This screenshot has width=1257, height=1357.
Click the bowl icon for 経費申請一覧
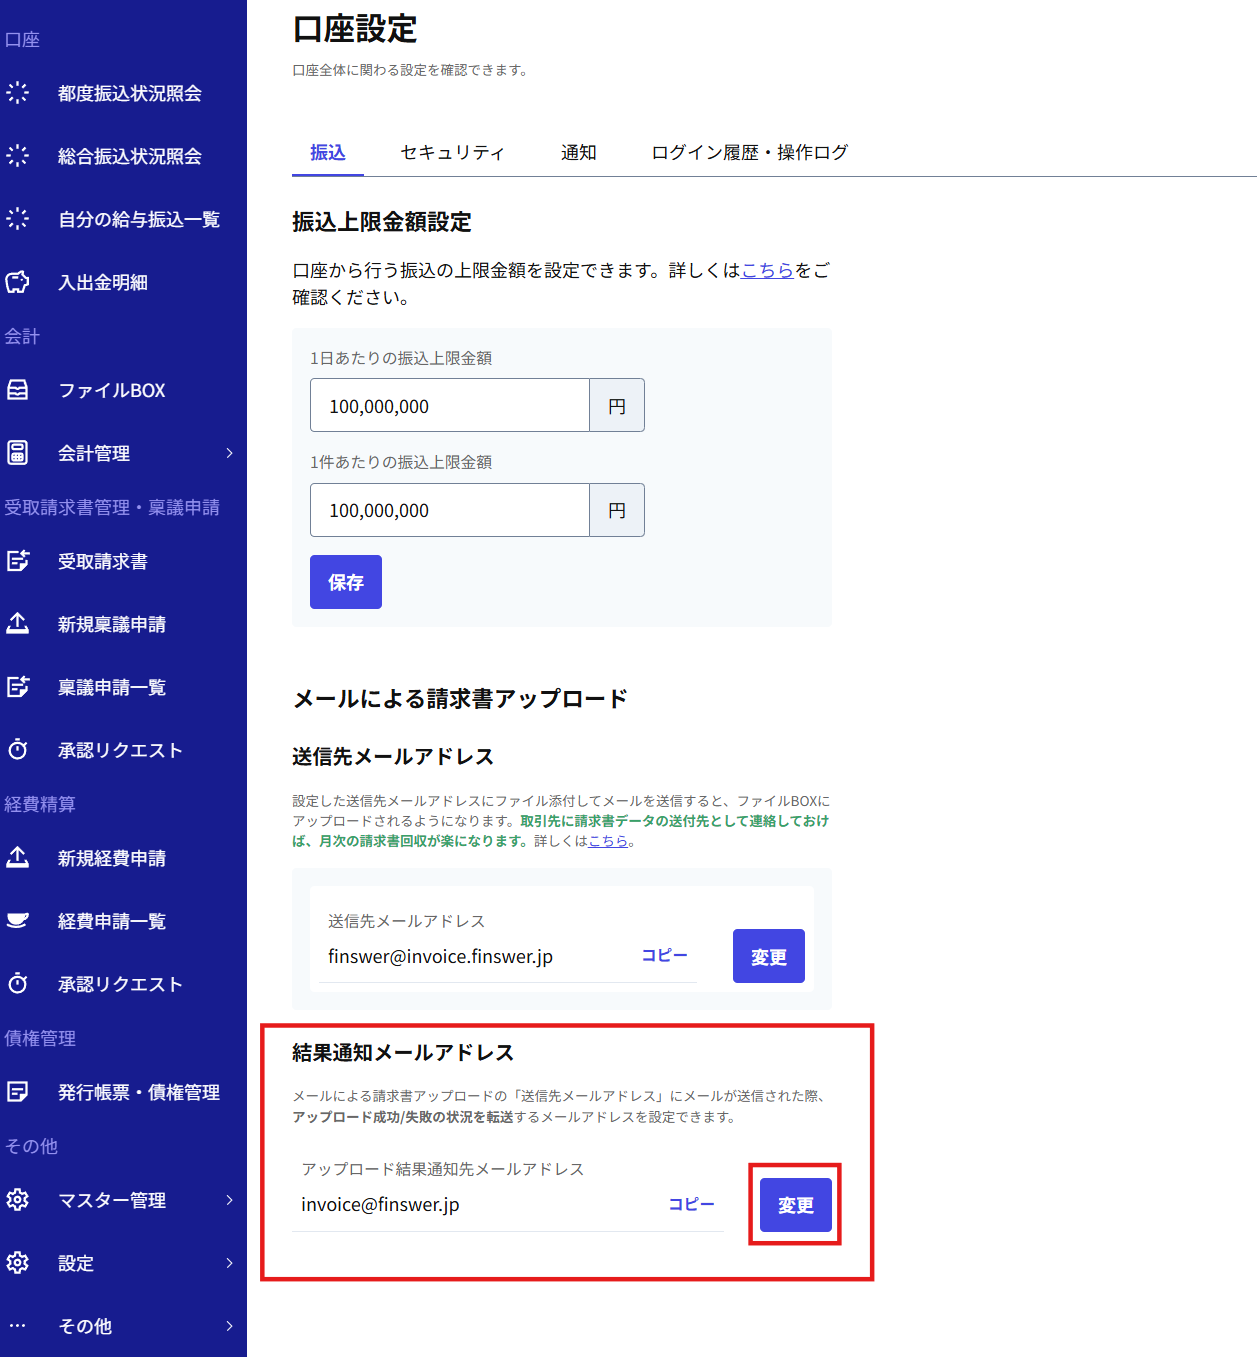(18, 921)
